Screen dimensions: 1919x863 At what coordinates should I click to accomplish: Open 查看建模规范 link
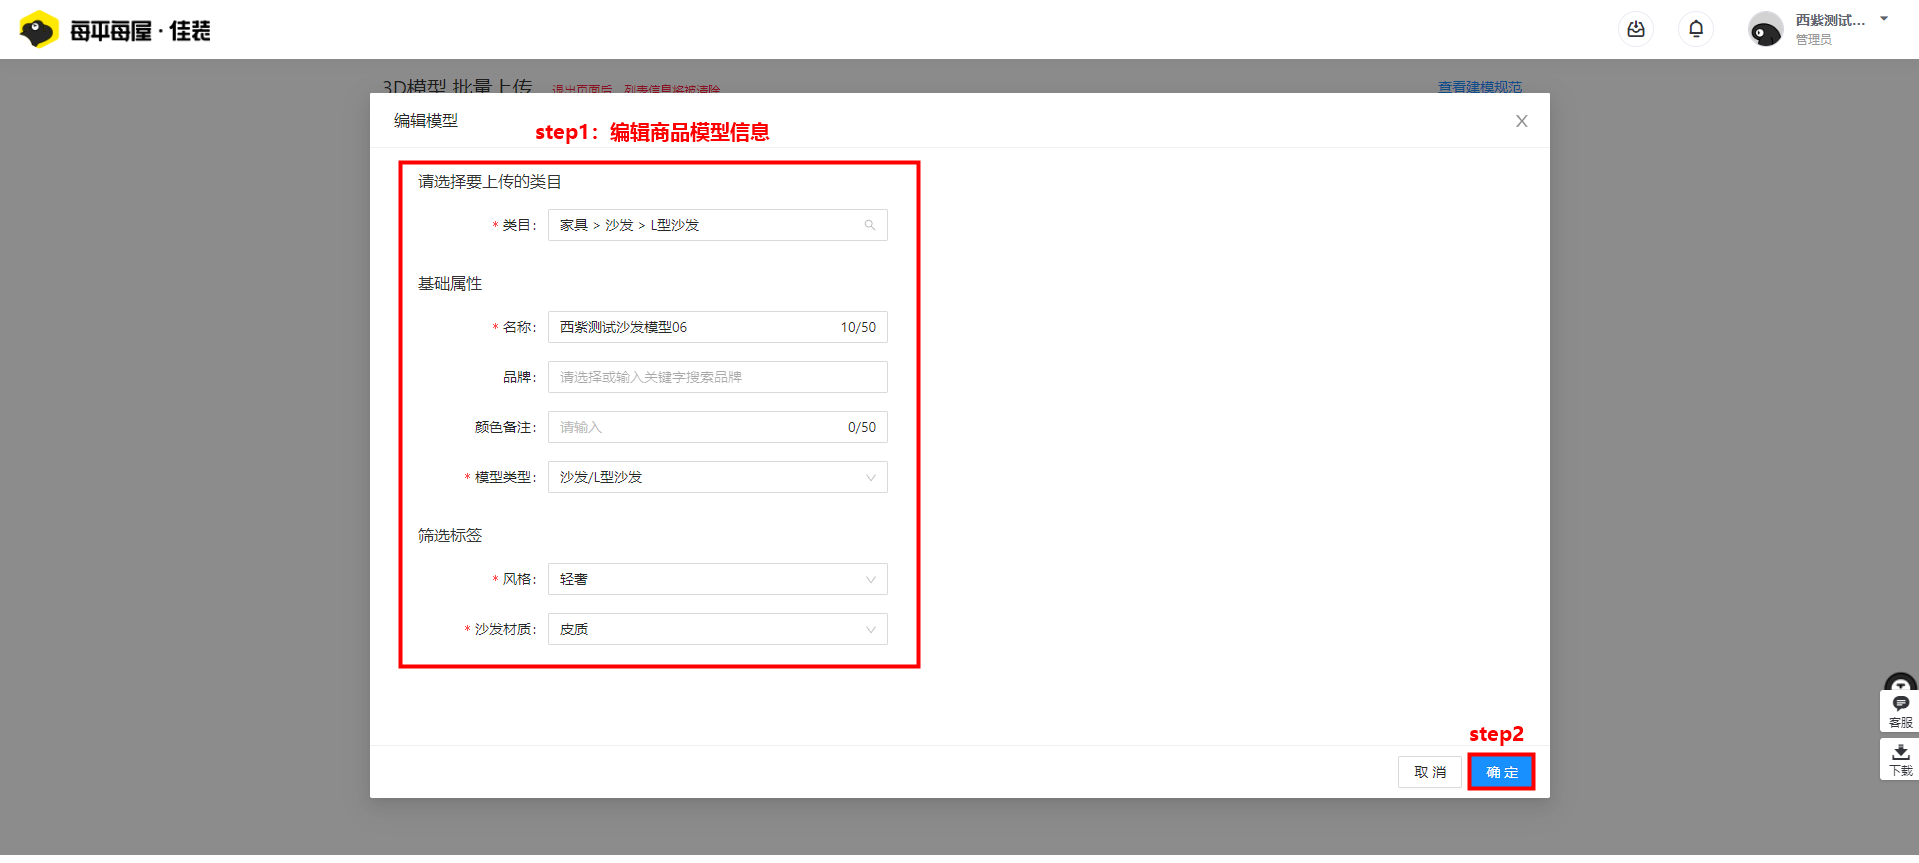tap(1480, 87)
